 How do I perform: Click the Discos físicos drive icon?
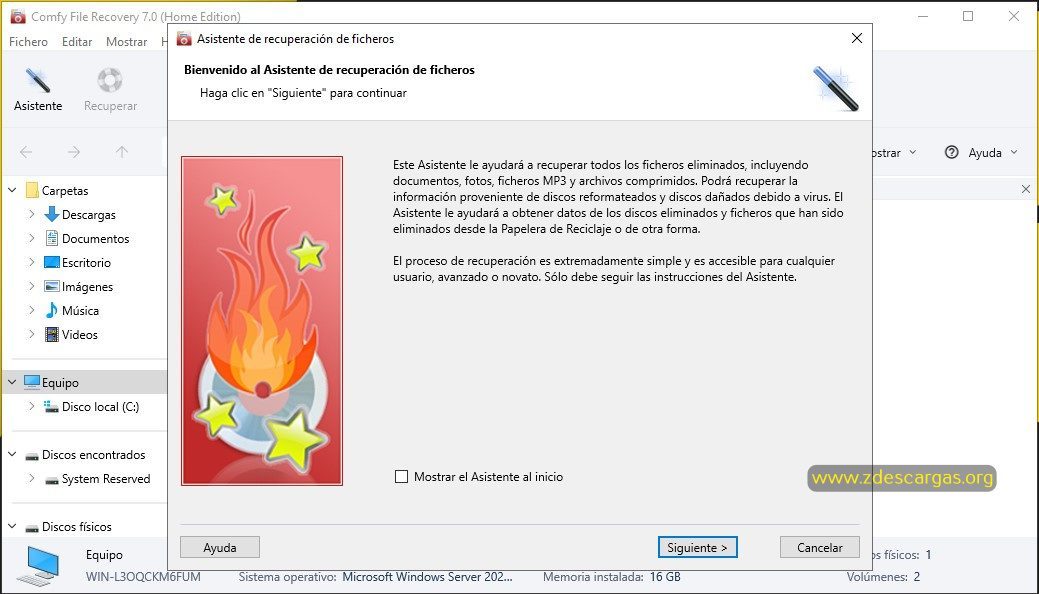coord(32,528)
